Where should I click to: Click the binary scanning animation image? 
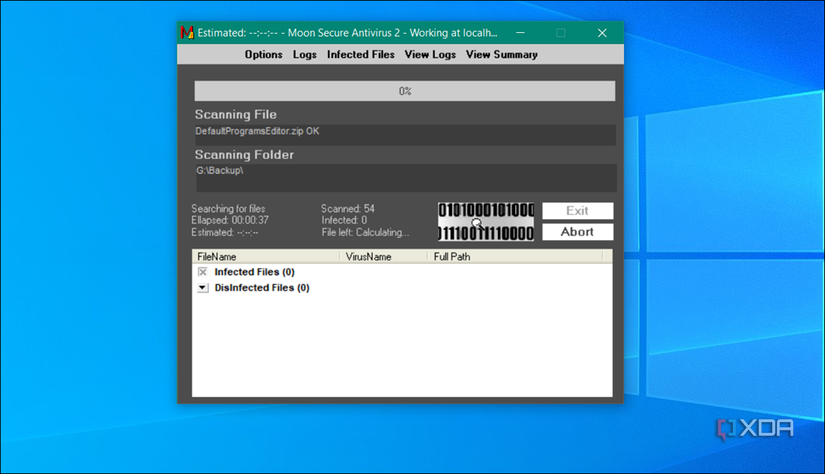[x=486, y=221]
